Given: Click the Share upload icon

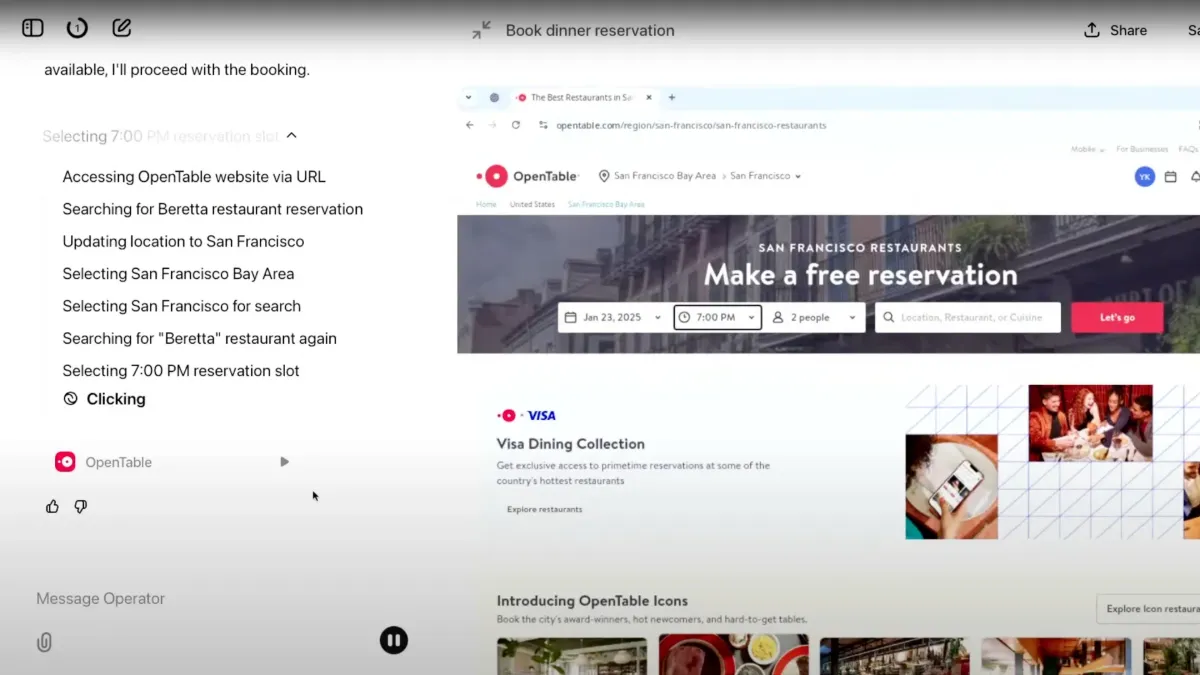Looking at the screenshot, I should (x=1092, y=30).
